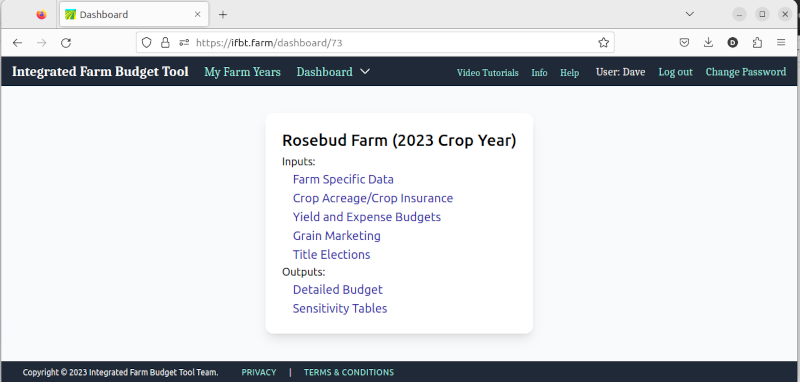
Task: Click the padlock site security icon
Action: [x=165, y=43]
